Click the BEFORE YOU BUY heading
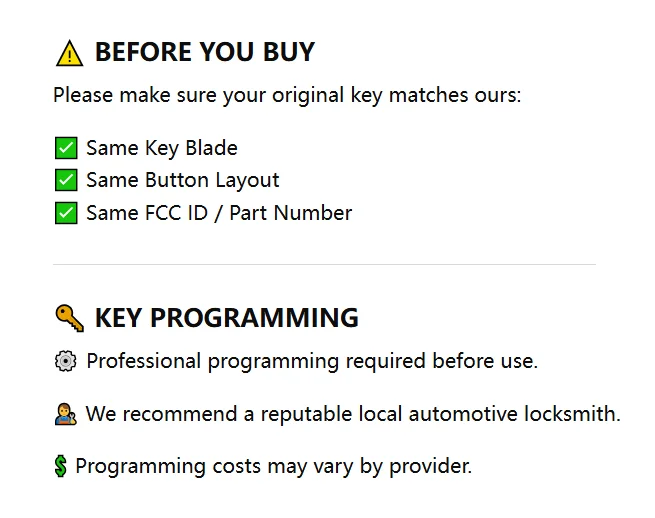The width and height of the screenshot is (655, 518). [x=205, y=52]
